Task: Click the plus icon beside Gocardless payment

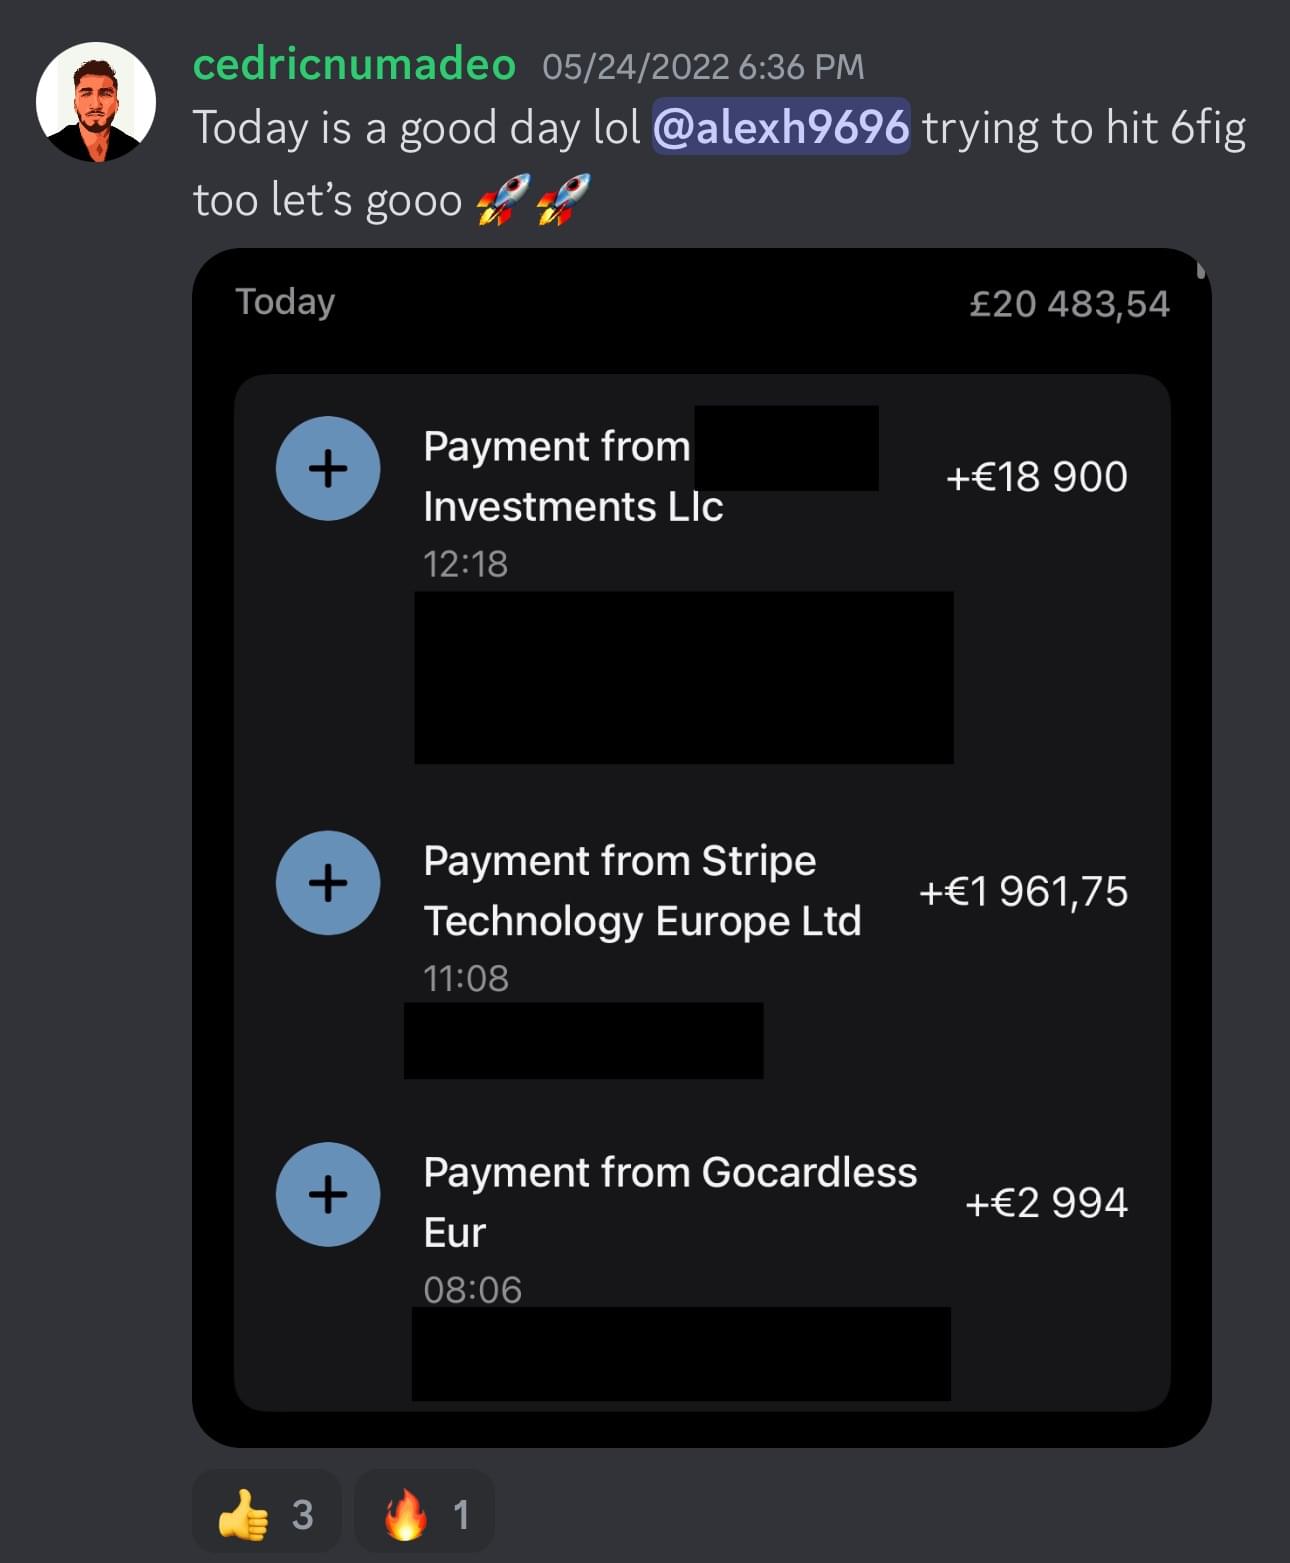Action: pyautogui.click(x=328, y=1194)
